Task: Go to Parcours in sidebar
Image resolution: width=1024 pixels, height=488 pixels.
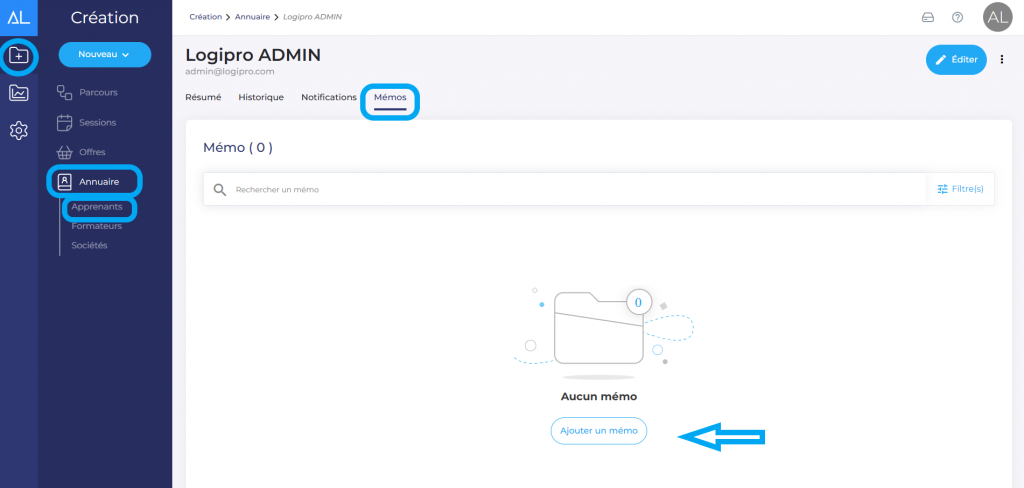Action: click(98, 93)
